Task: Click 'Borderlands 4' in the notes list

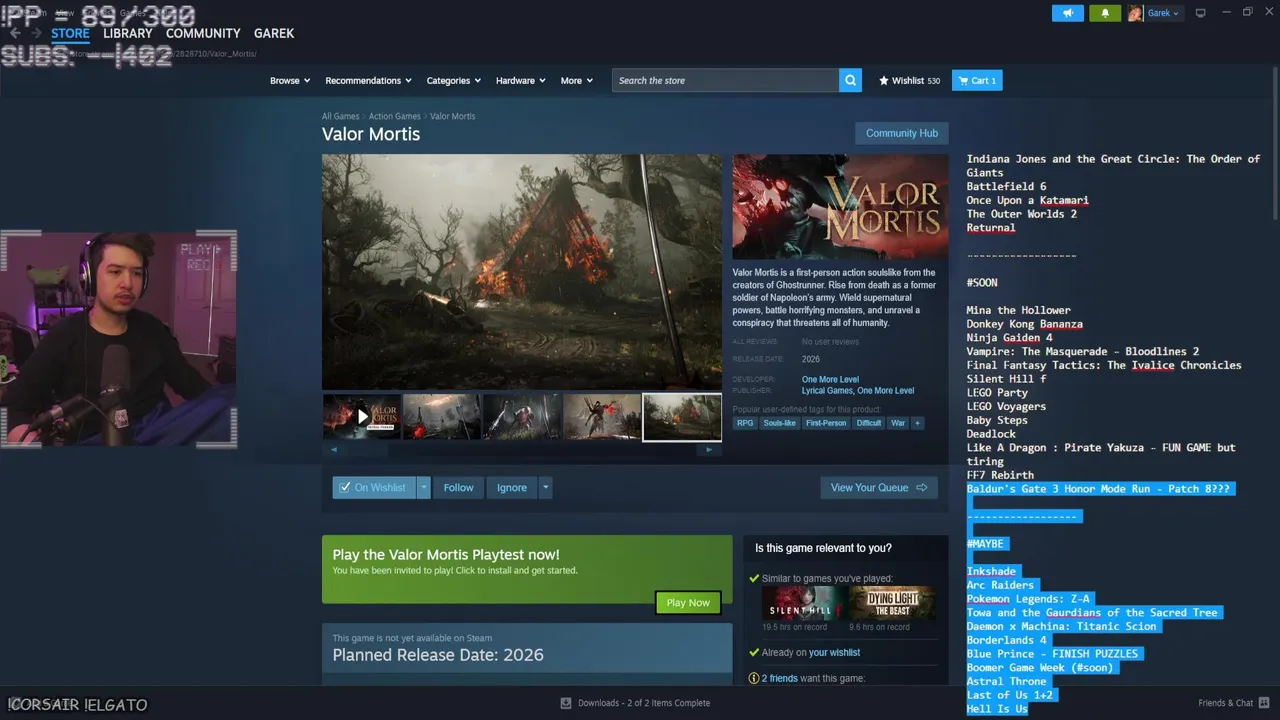Action: click(1006, 640)
